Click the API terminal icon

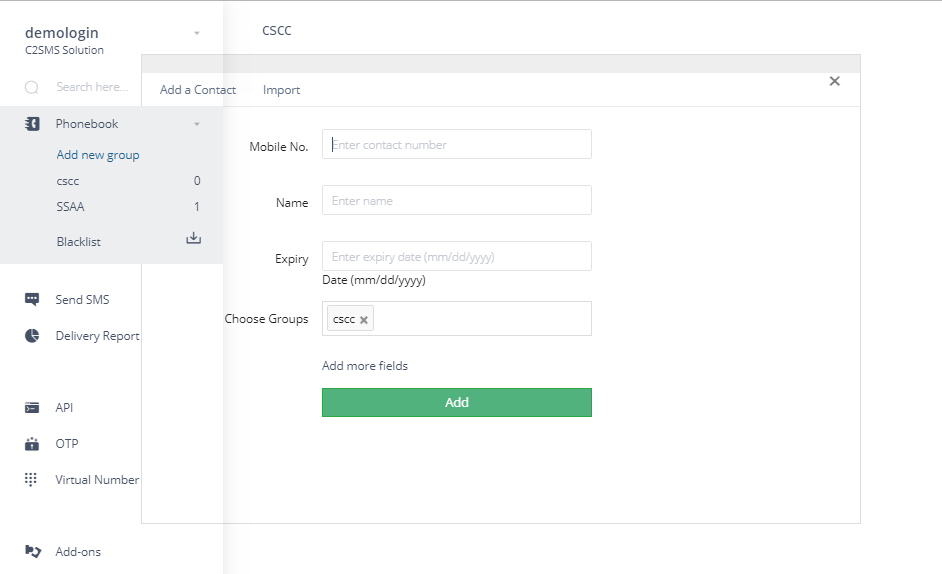pyautogui.click(x=32, y=408)
